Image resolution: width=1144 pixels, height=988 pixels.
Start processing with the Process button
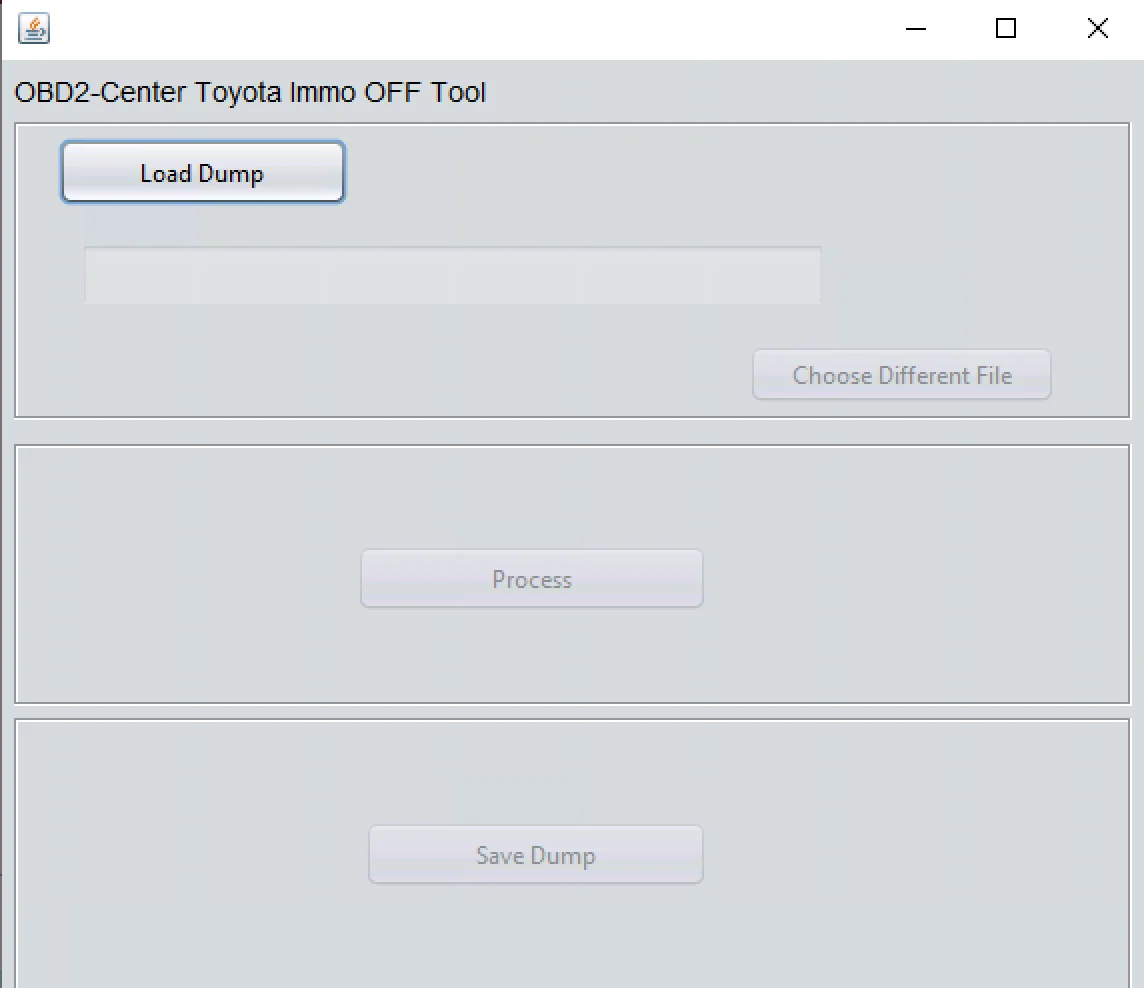pyautogui.click(x=531, y=579)
